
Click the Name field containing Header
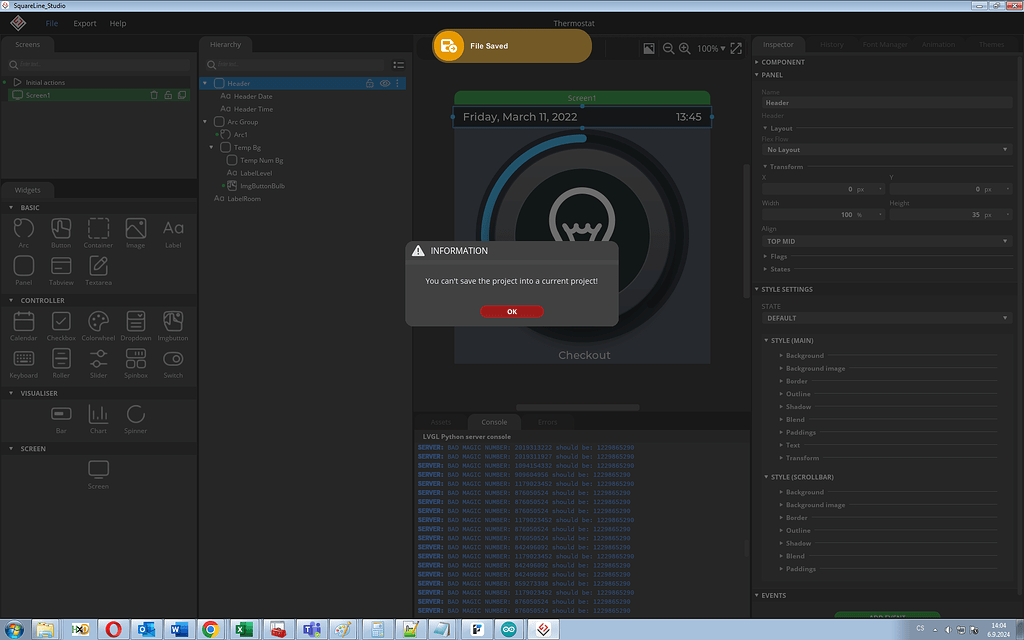click(887, 103)
